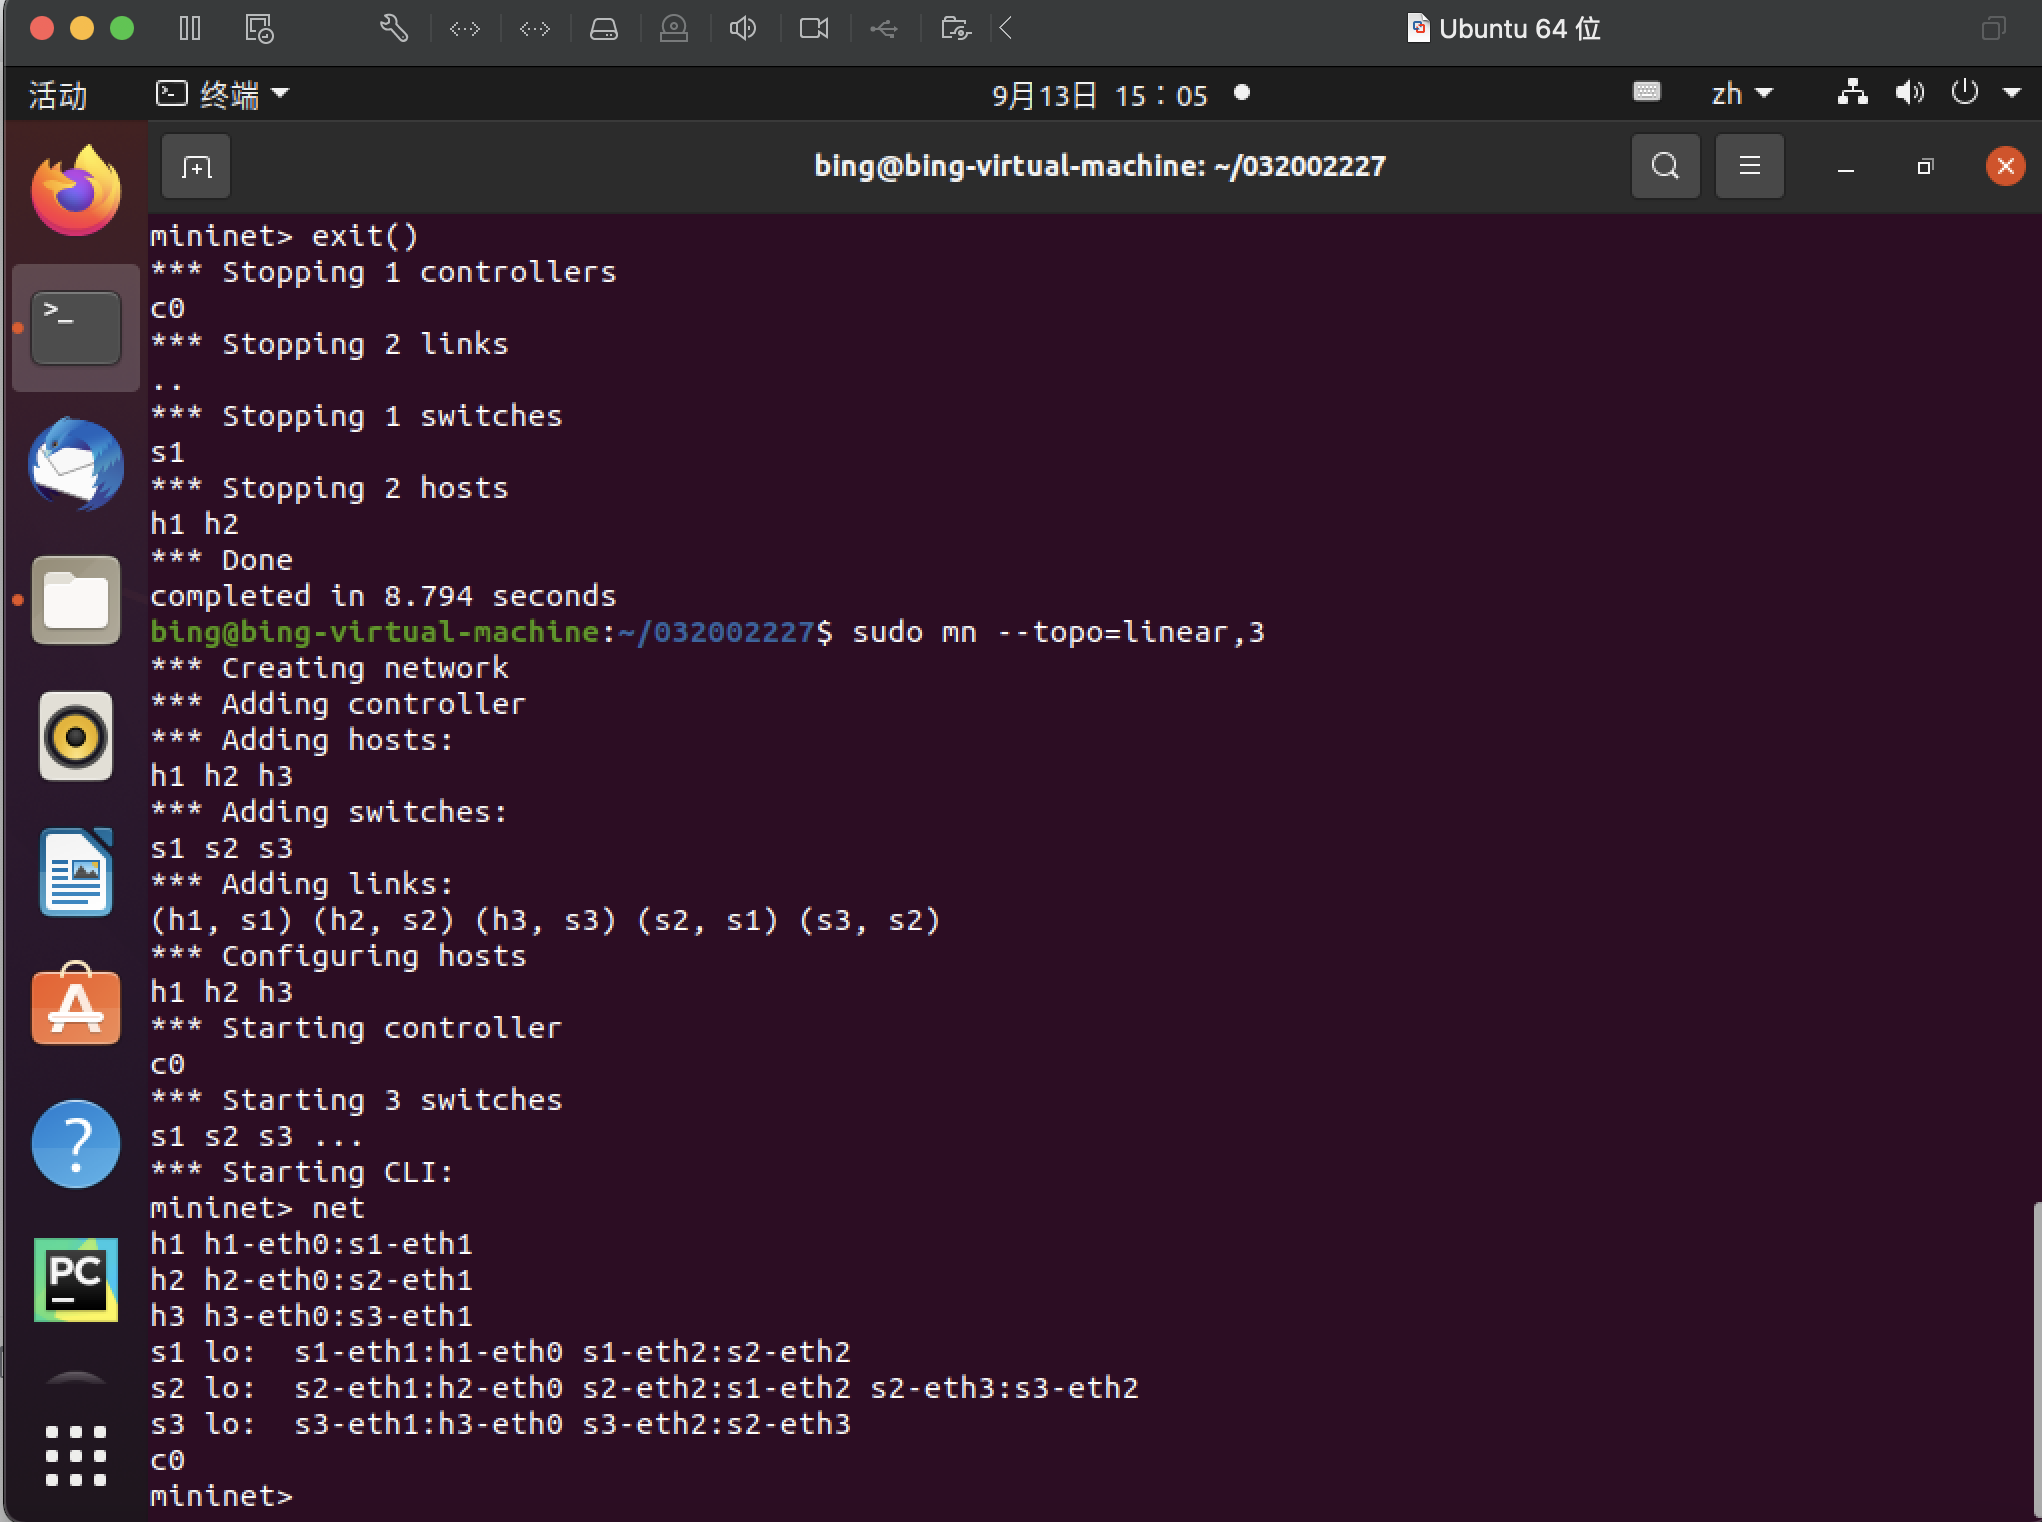Open Ubuntu Software center
Image resolution: width=2042 pixels, height=1522 pixels.
(76, 1006)
